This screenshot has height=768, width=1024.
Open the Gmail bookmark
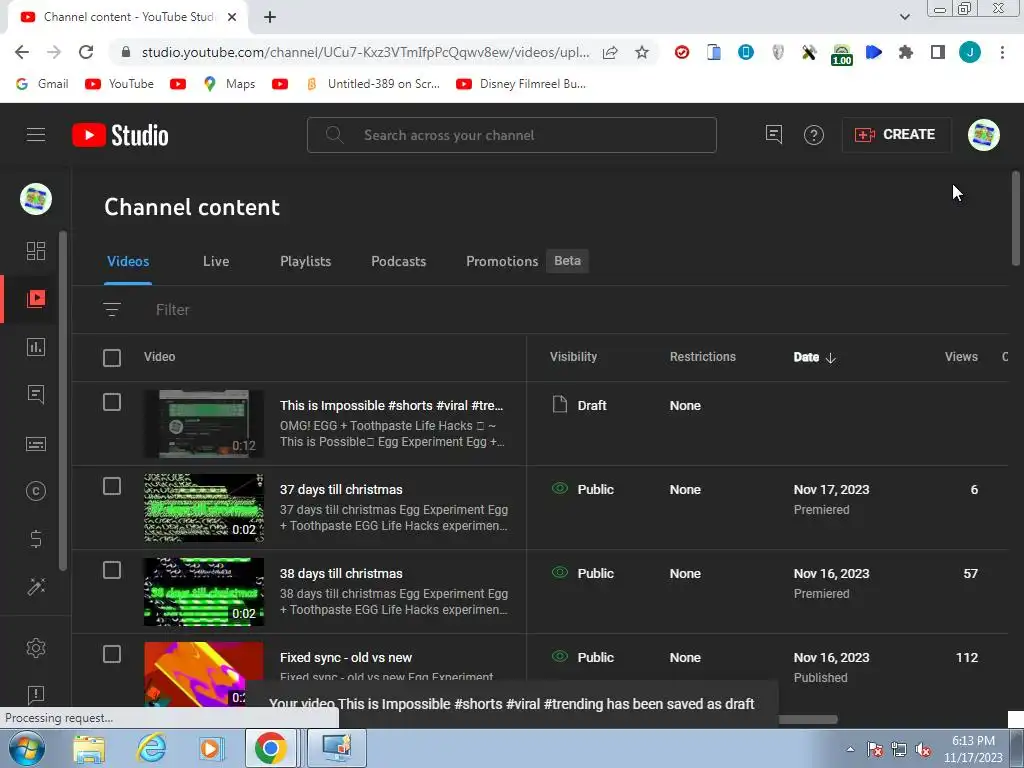tap(42, 84)
